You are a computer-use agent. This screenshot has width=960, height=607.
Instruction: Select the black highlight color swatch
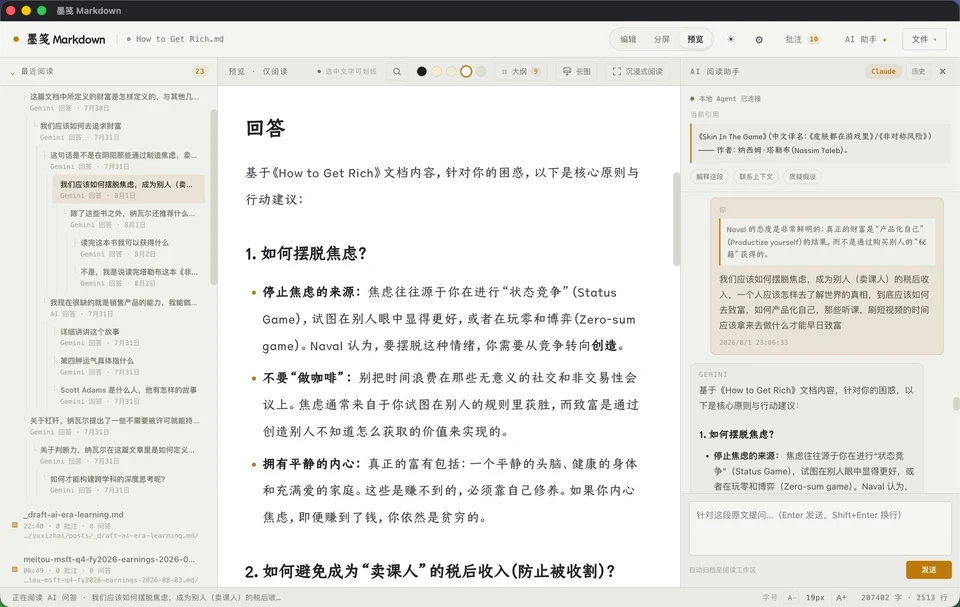click(421, 72)
